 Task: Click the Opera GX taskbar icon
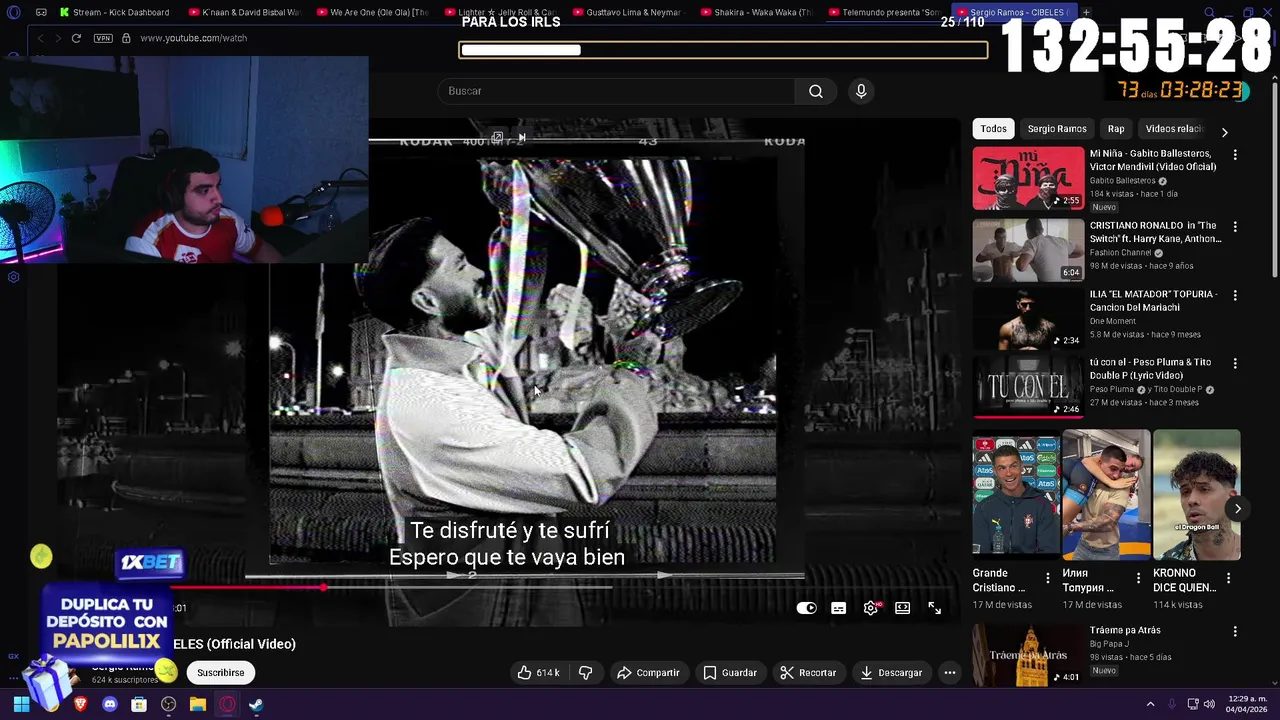coord(227,704)
